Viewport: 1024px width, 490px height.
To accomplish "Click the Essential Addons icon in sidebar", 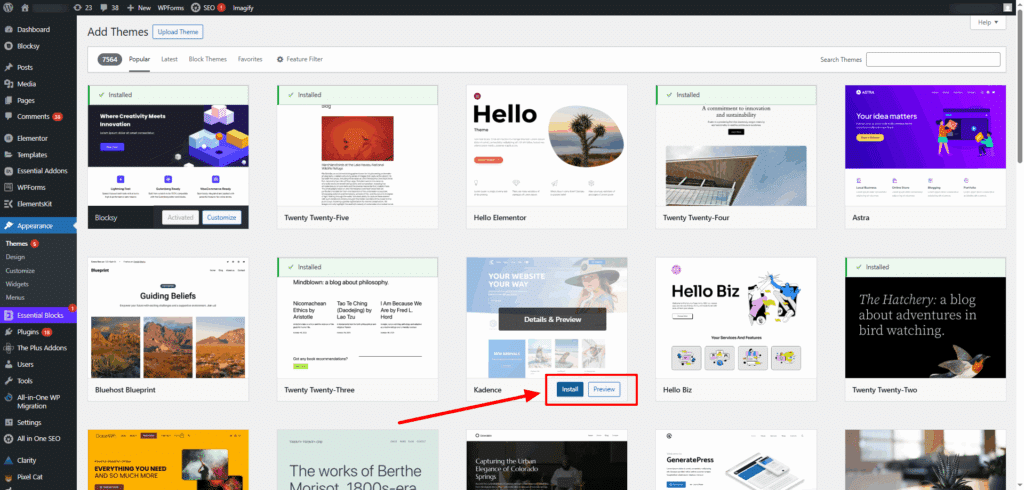I will point(8,171).
